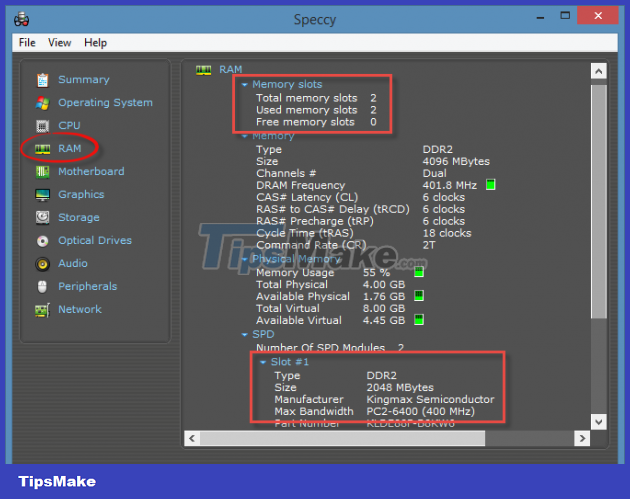Click the 'CAS# Latency (CL)' label
The image size is (630, 499).
[307, 197]
